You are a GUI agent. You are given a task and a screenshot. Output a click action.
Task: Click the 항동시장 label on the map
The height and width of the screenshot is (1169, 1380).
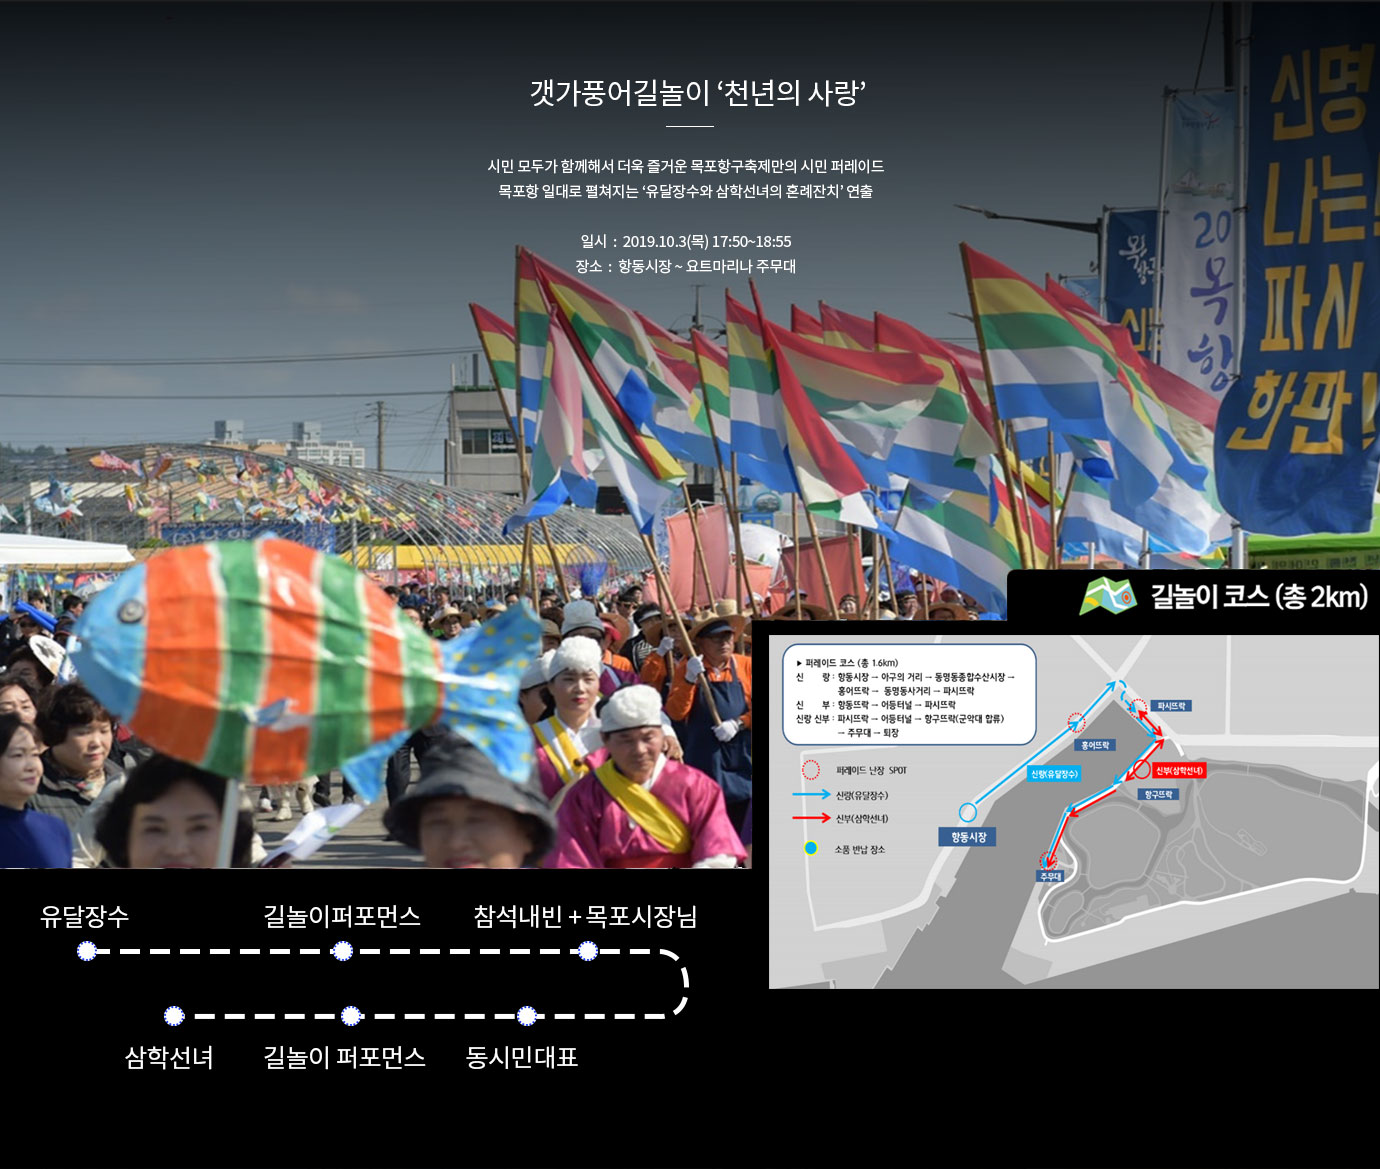(x=969, y=837)
